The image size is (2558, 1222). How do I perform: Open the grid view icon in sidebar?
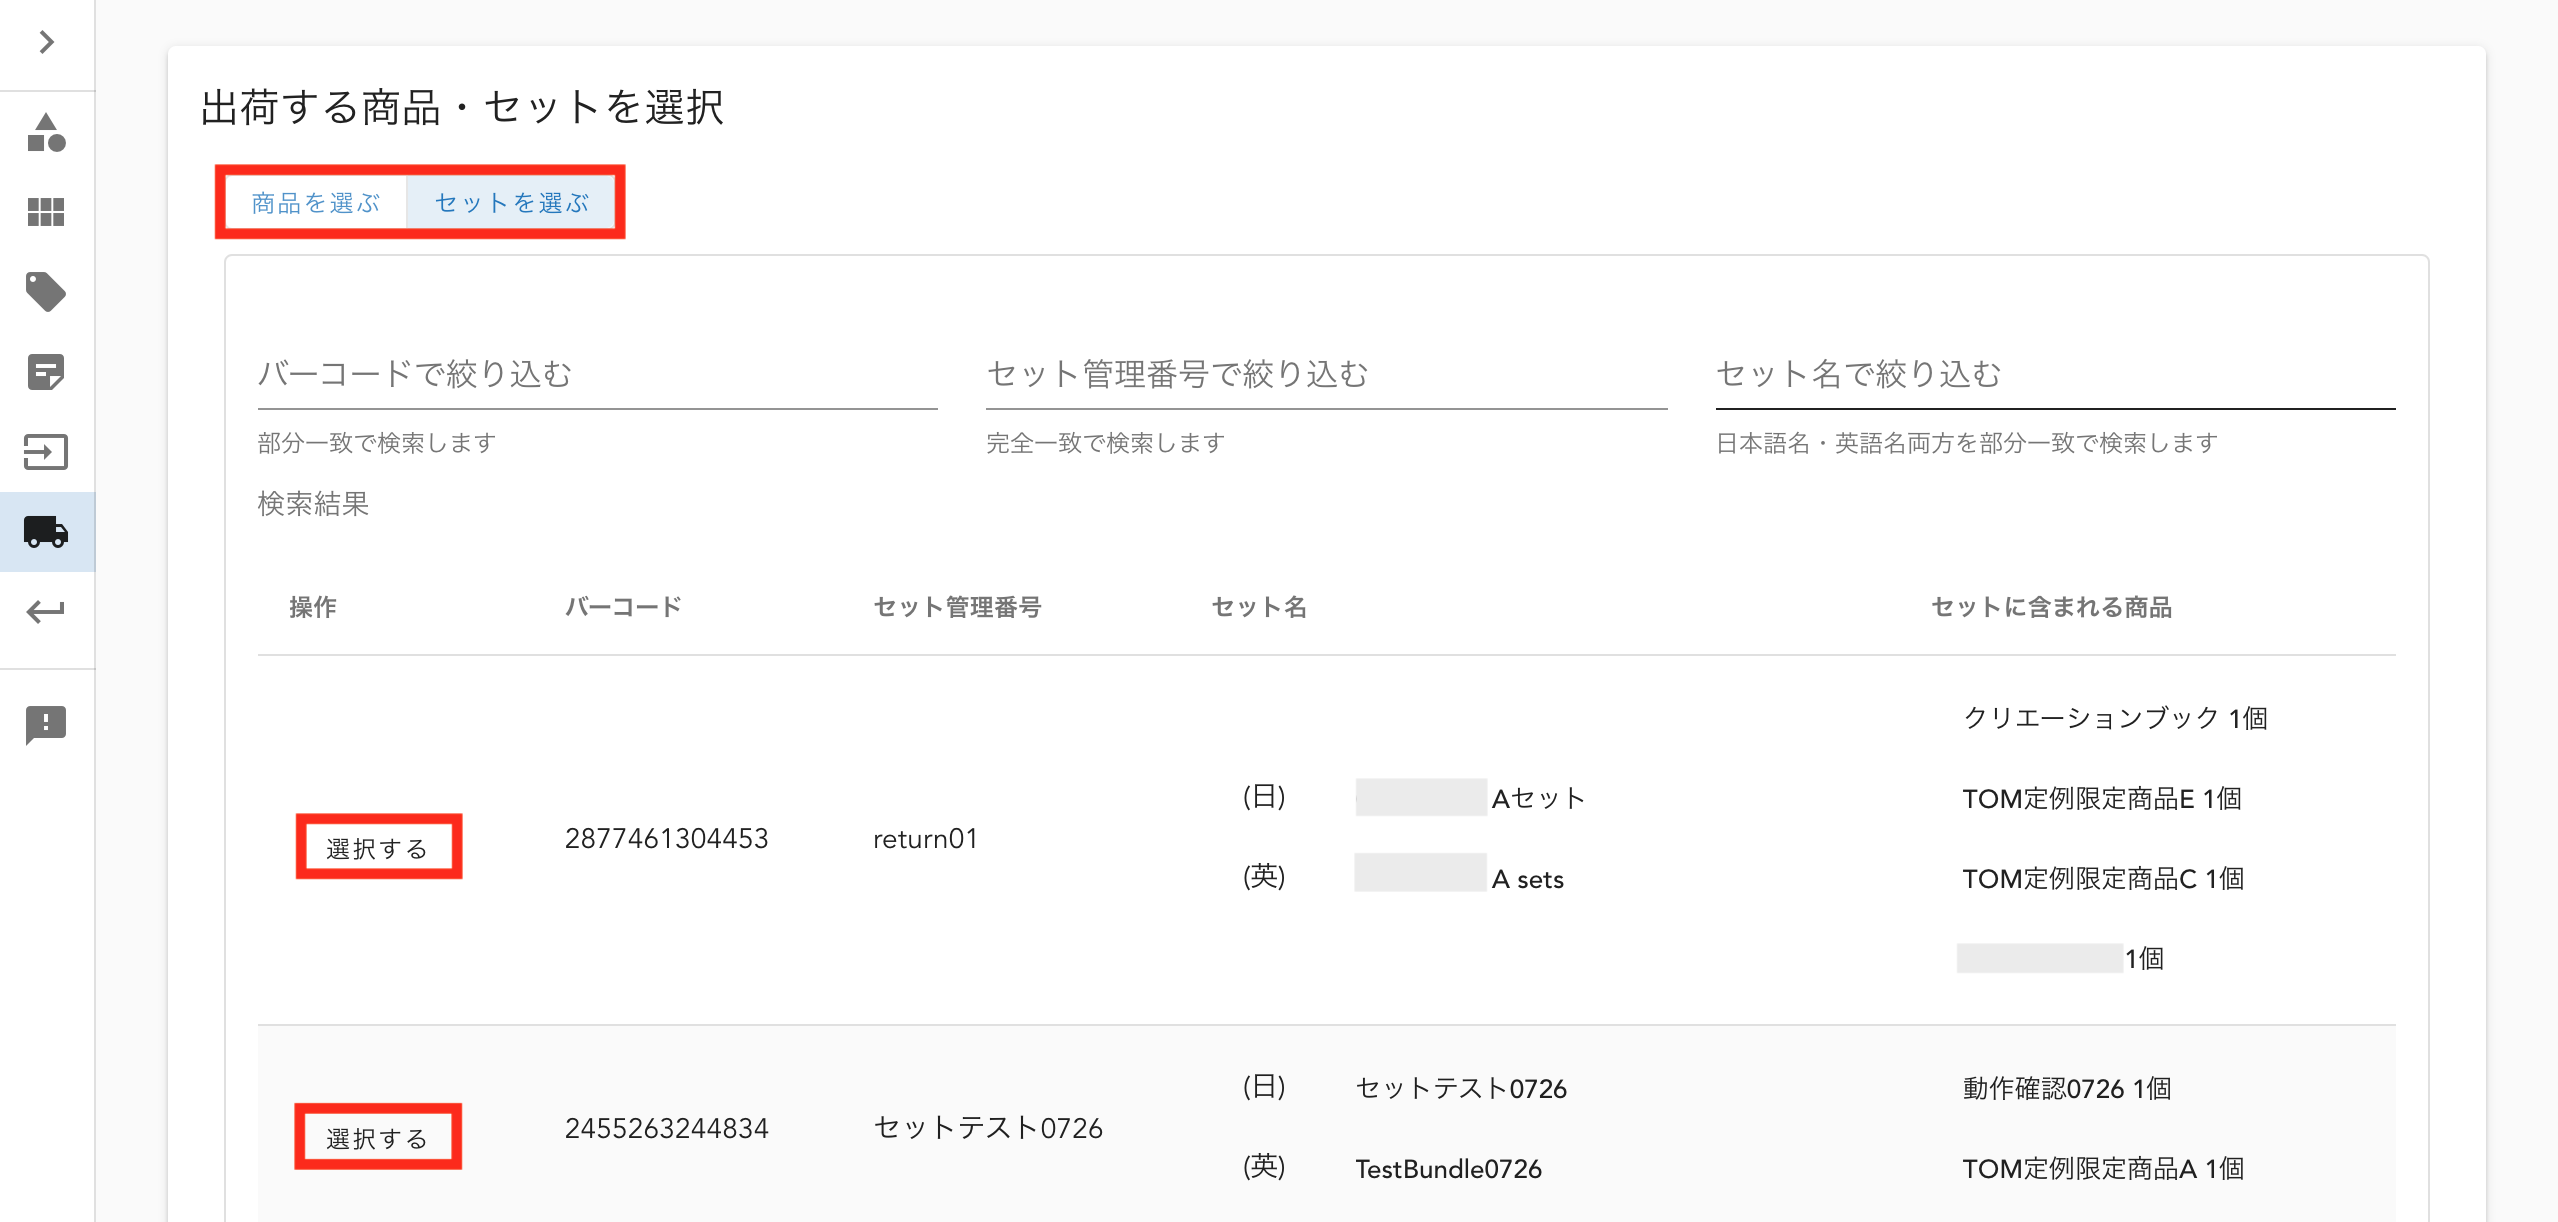pos(46,212)
